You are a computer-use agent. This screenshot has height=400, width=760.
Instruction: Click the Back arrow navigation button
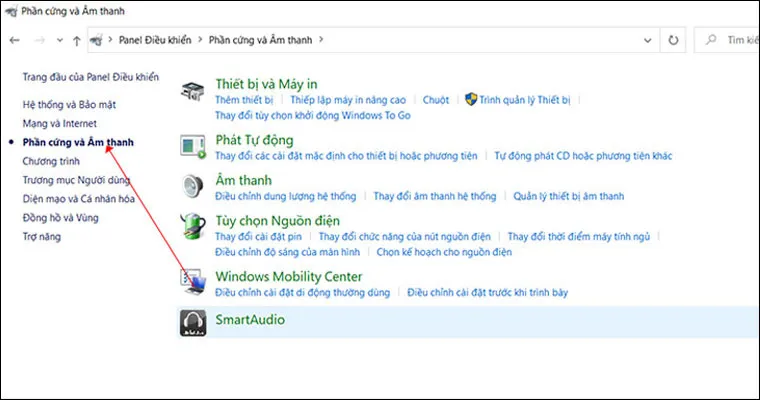tap(14, 40)
